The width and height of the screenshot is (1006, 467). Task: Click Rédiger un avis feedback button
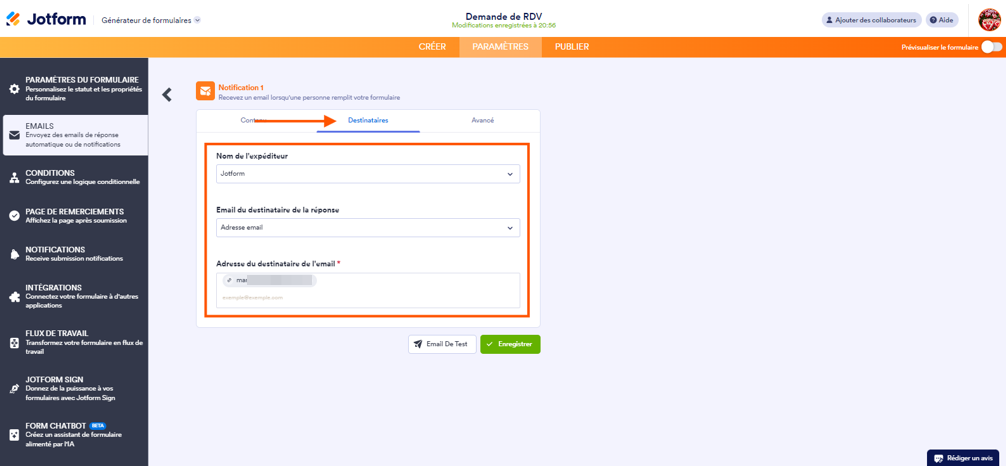963,458
